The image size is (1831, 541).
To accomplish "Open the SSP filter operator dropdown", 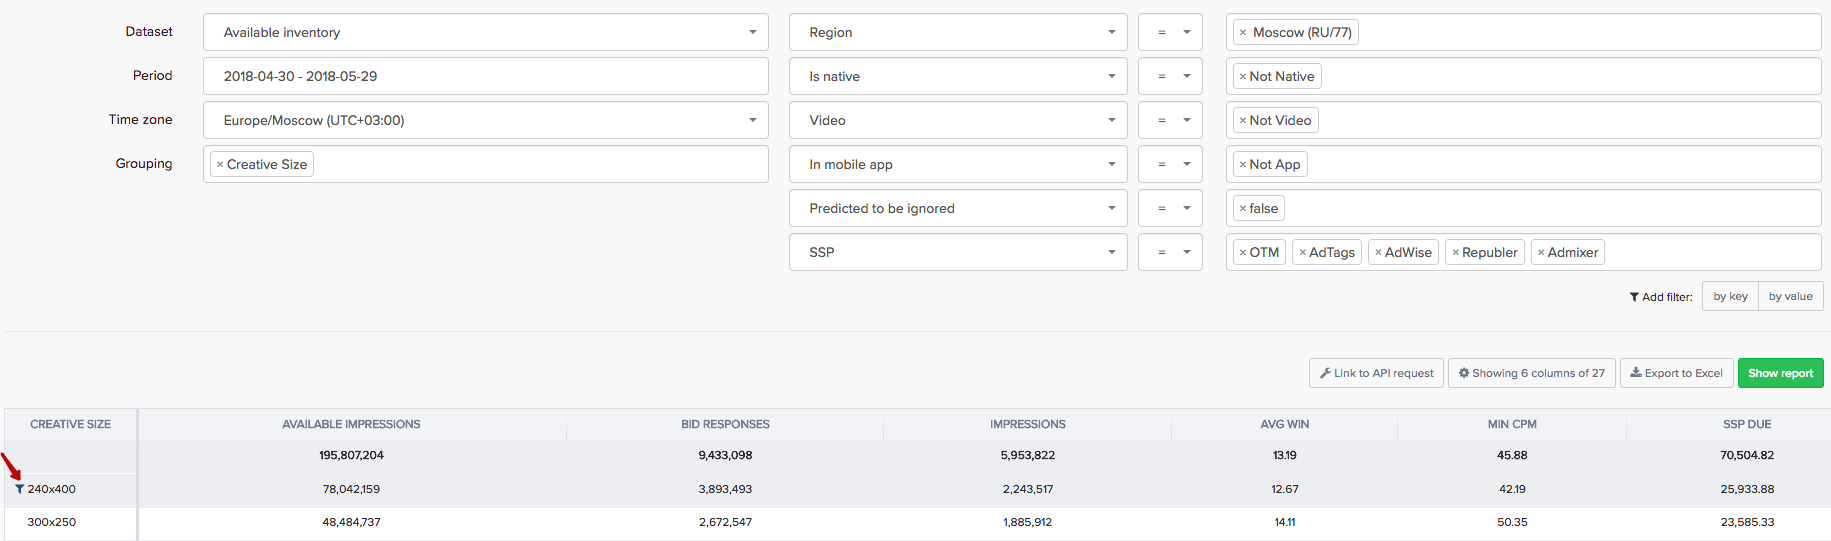I will tap(1170, 252).
